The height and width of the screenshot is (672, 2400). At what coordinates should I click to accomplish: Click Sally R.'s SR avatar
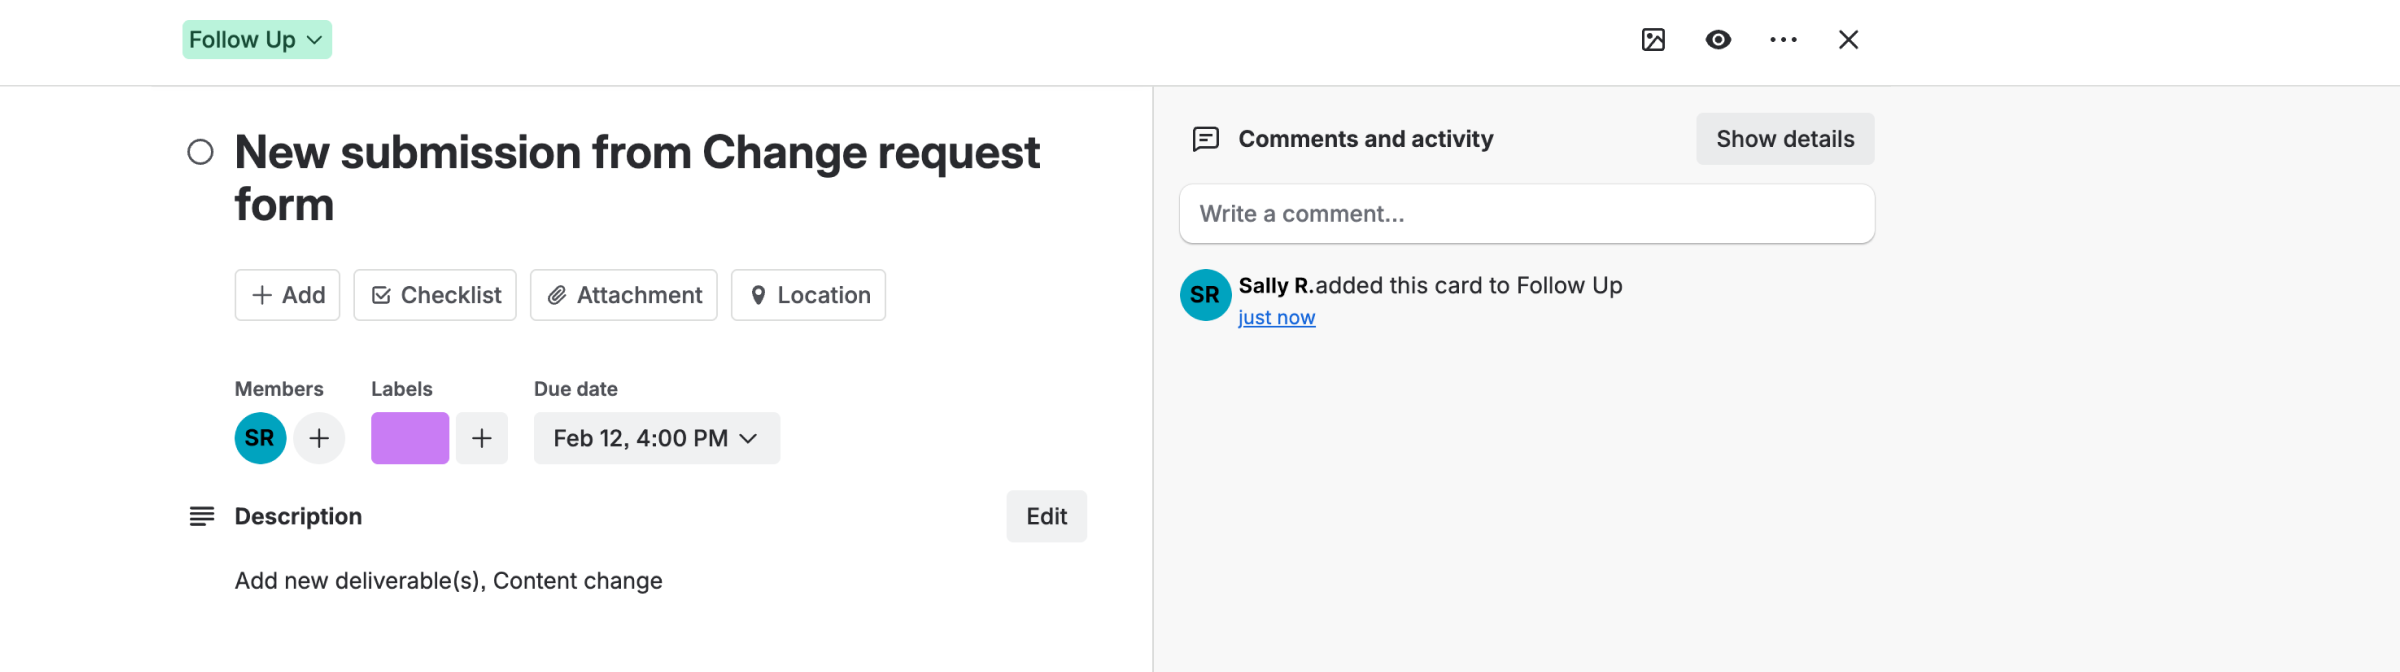pyautogui.click(x=1205, y=295)
